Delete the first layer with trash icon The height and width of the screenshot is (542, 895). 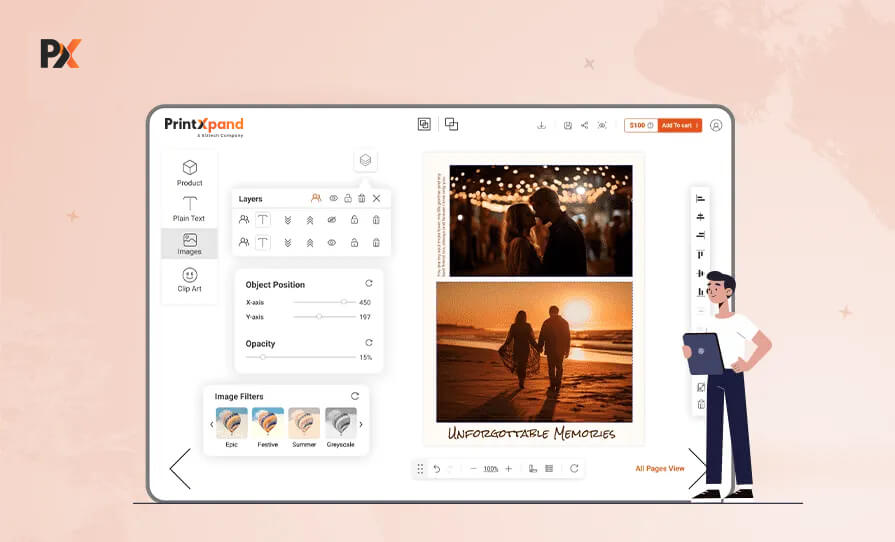(376, 219)
